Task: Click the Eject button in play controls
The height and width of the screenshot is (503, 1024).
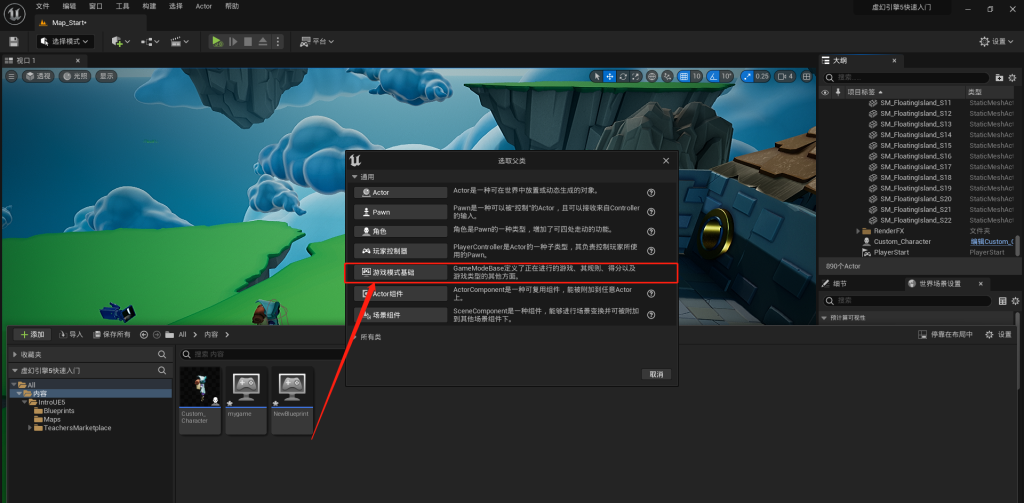Action: coord(263,41)
